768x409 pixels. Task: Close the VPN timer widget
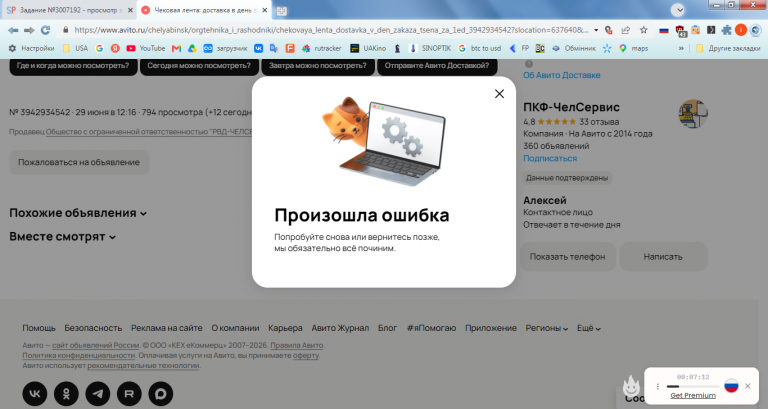(747, 386)
